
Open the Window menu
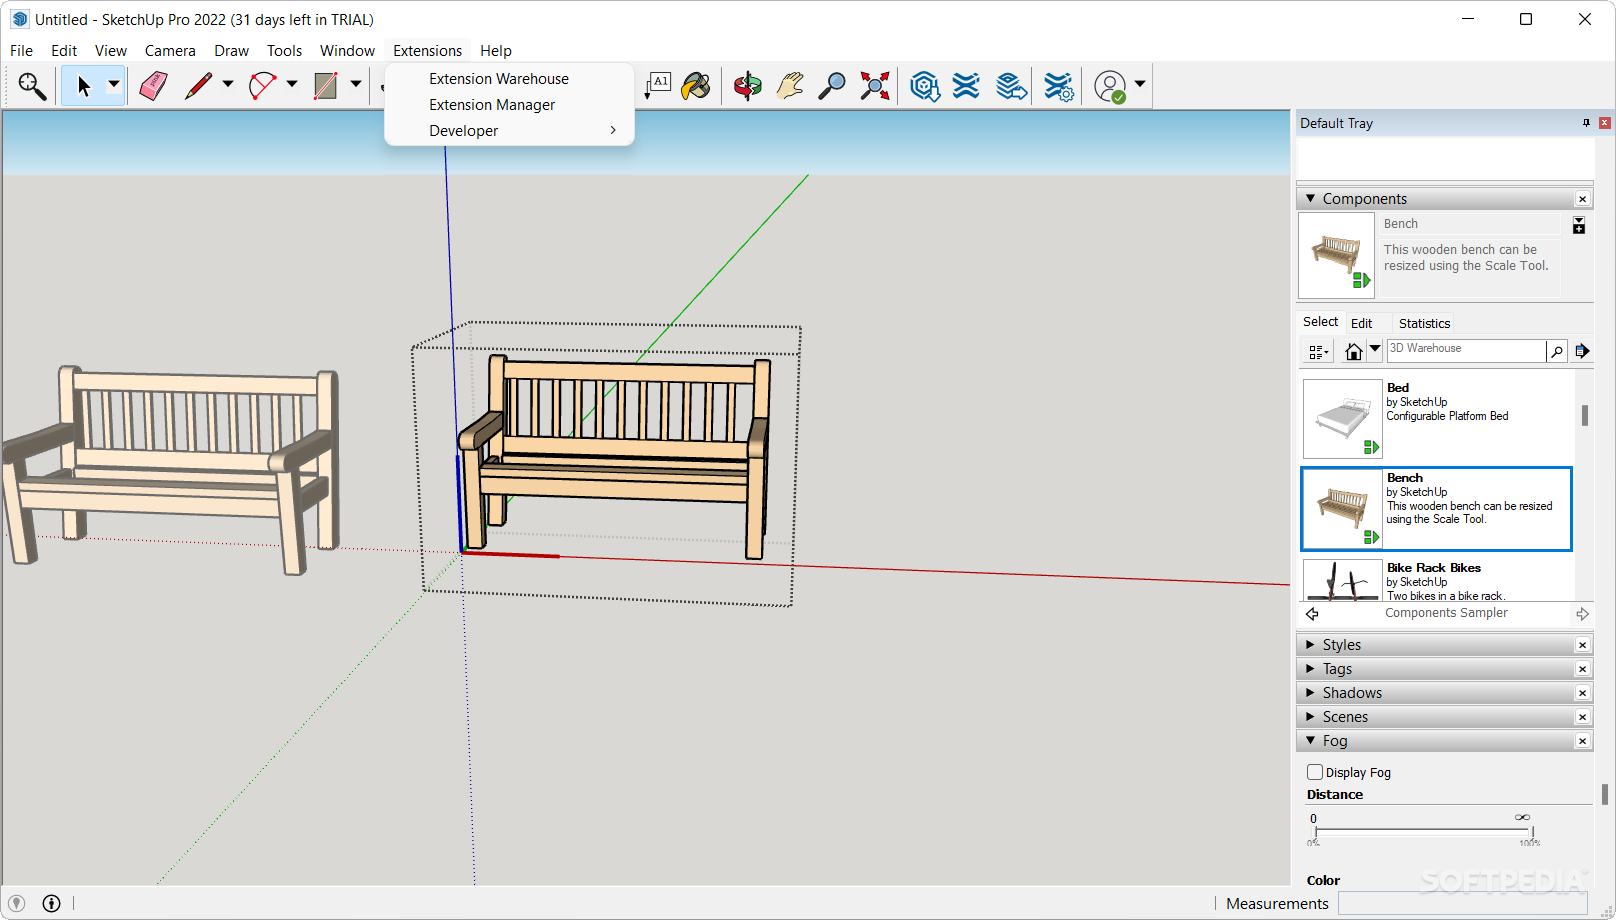click(x=347, y=51)
